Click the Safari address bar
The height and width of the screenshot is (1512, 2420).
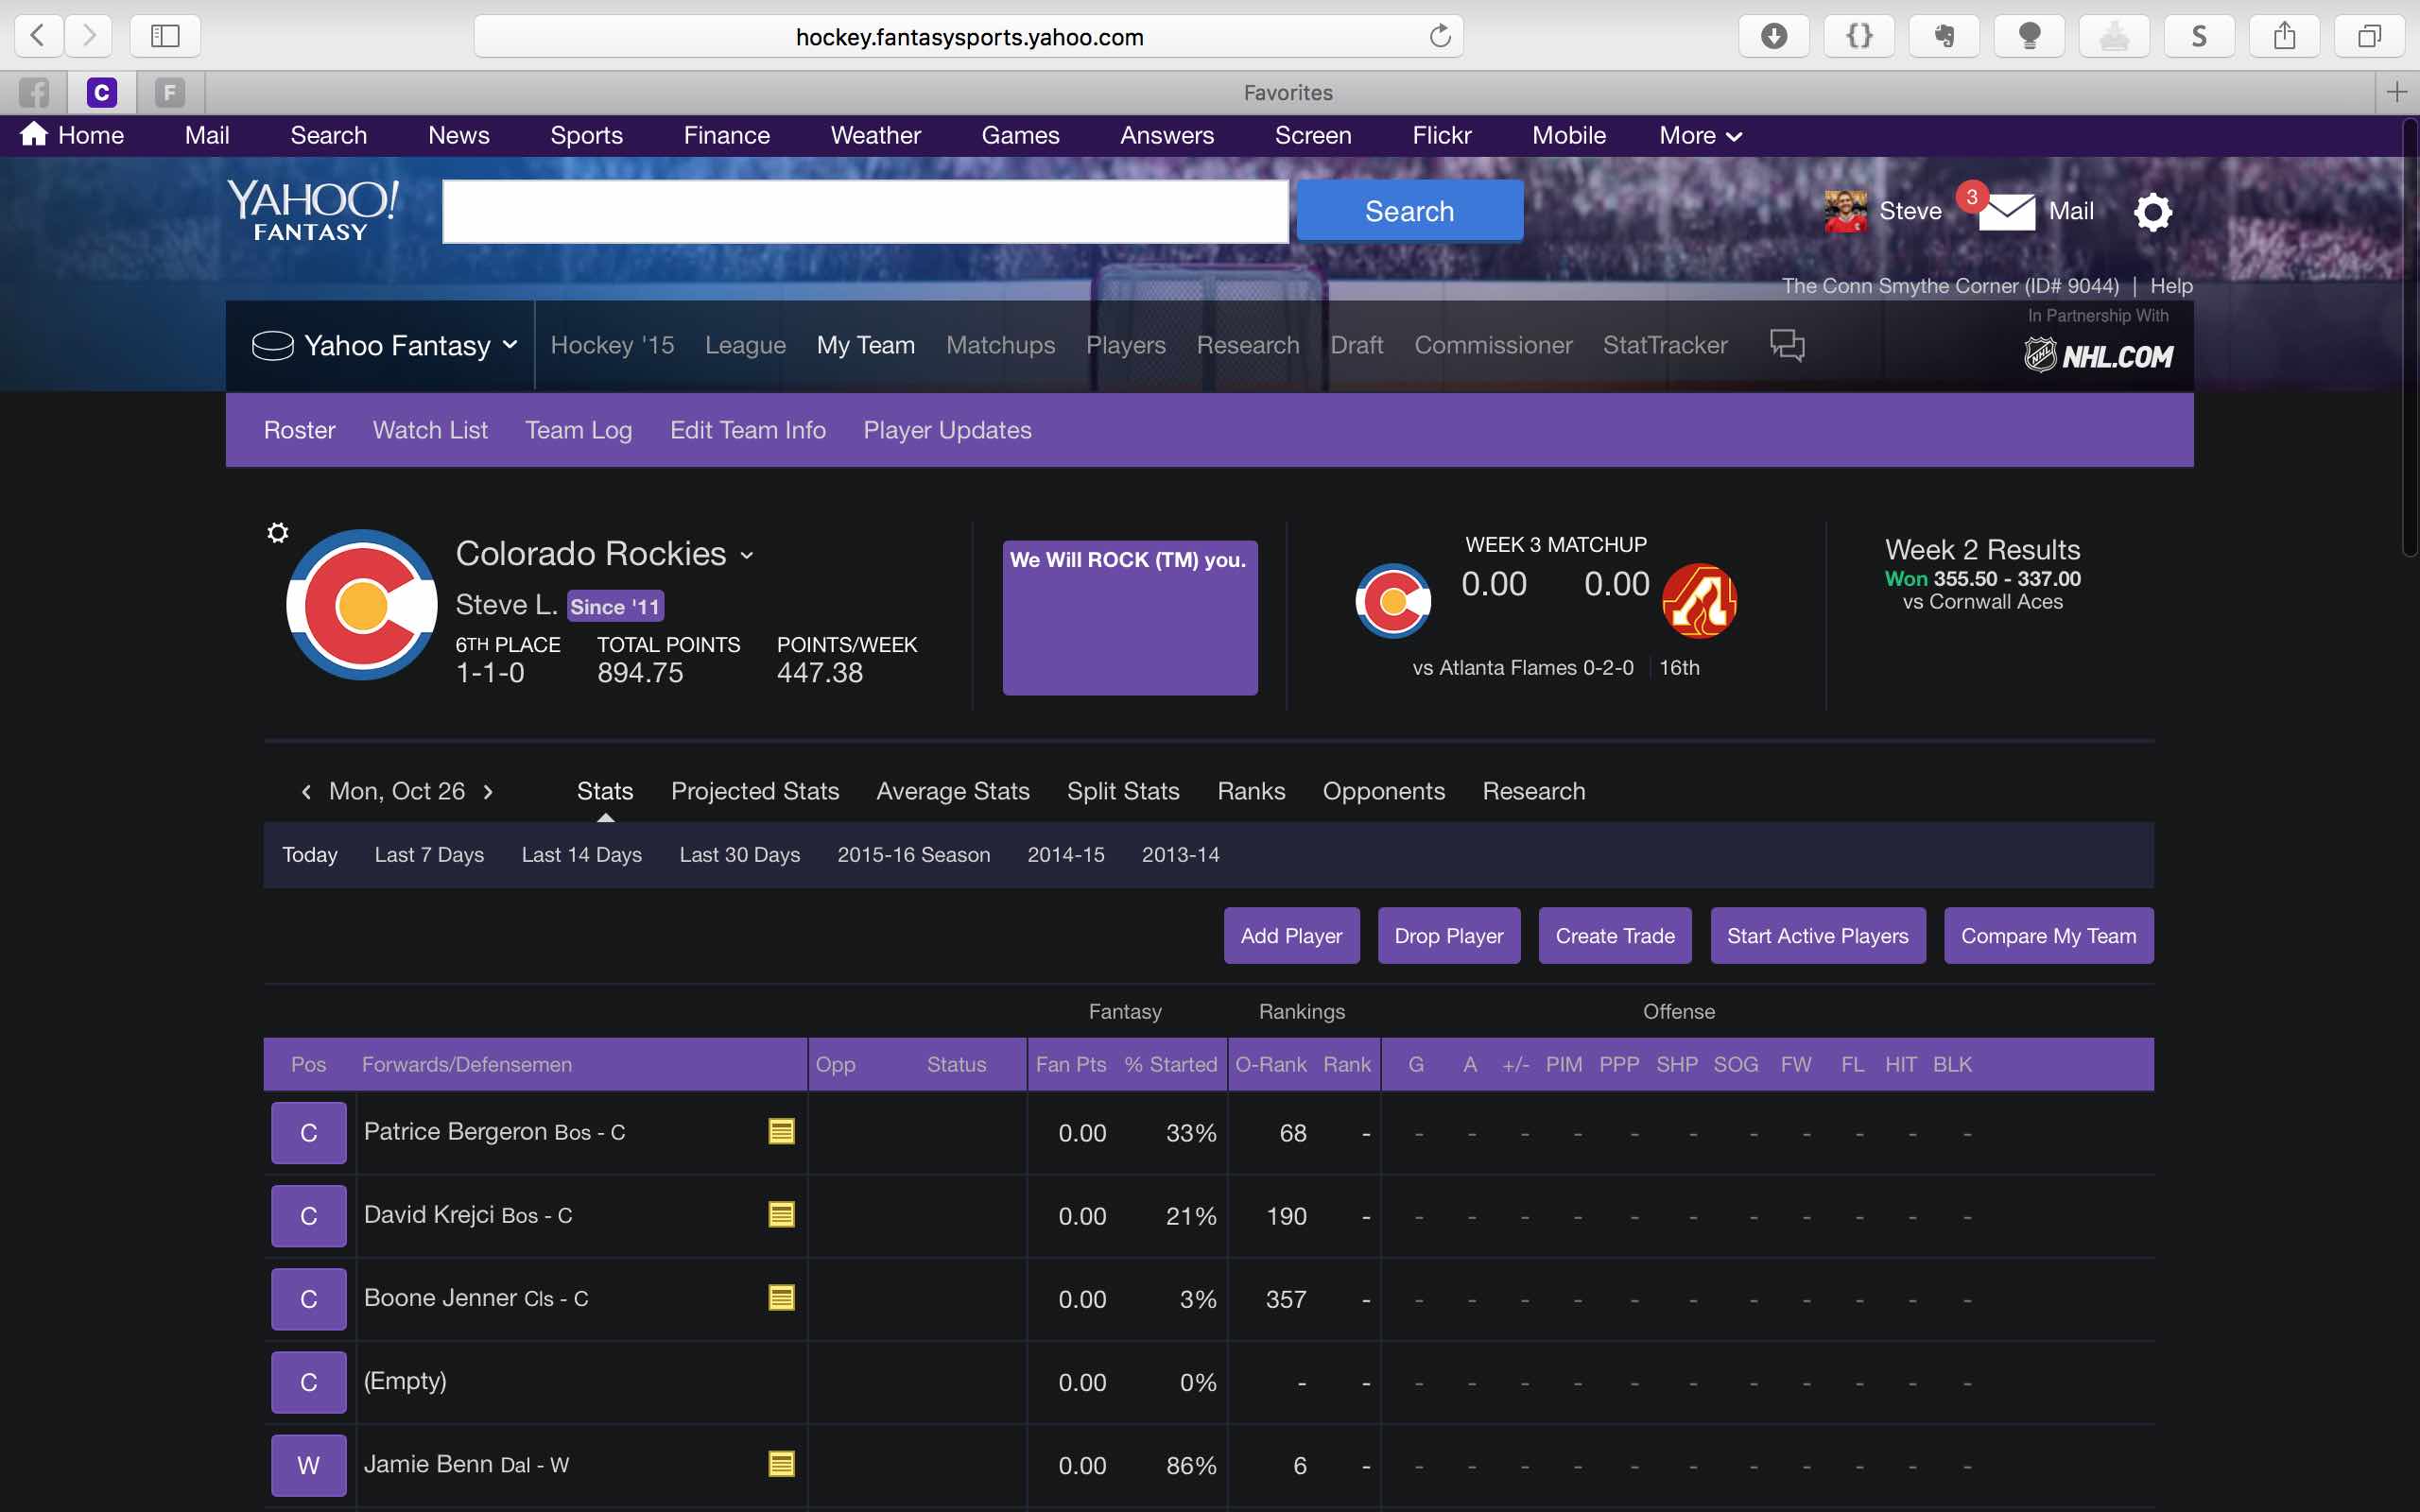coord(969,36)
